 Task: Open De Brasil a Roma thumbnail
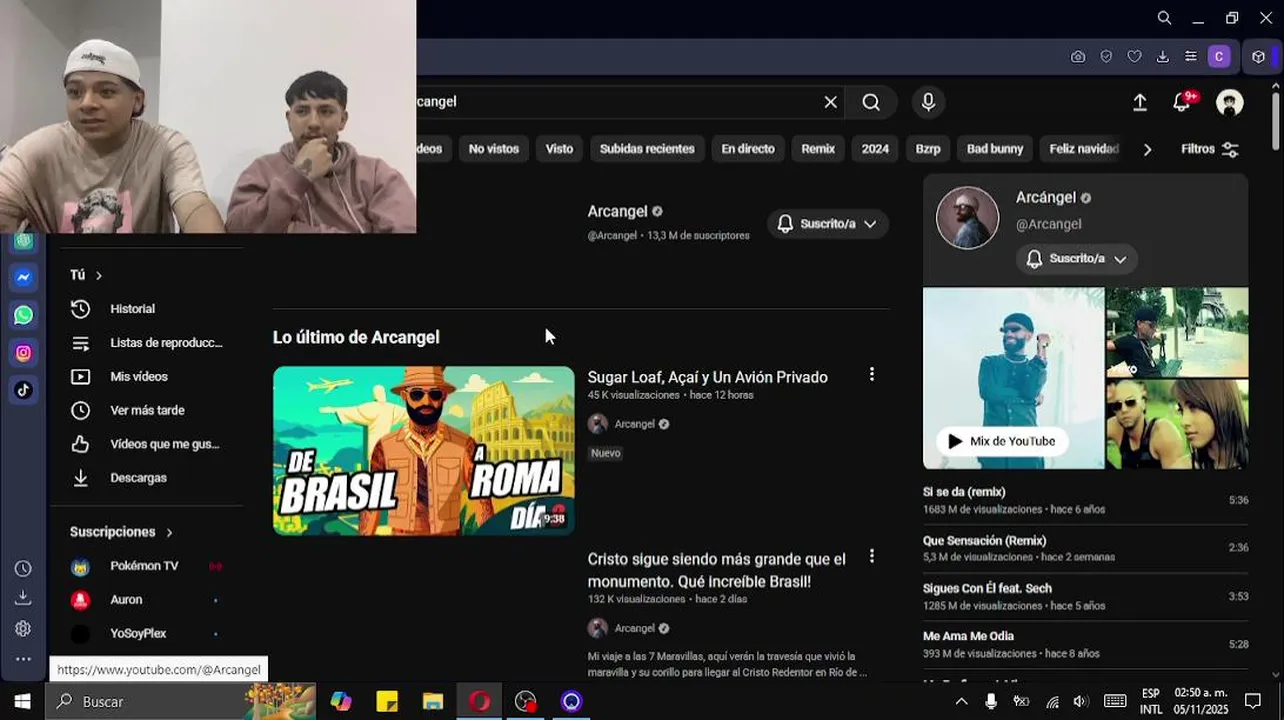424,450
